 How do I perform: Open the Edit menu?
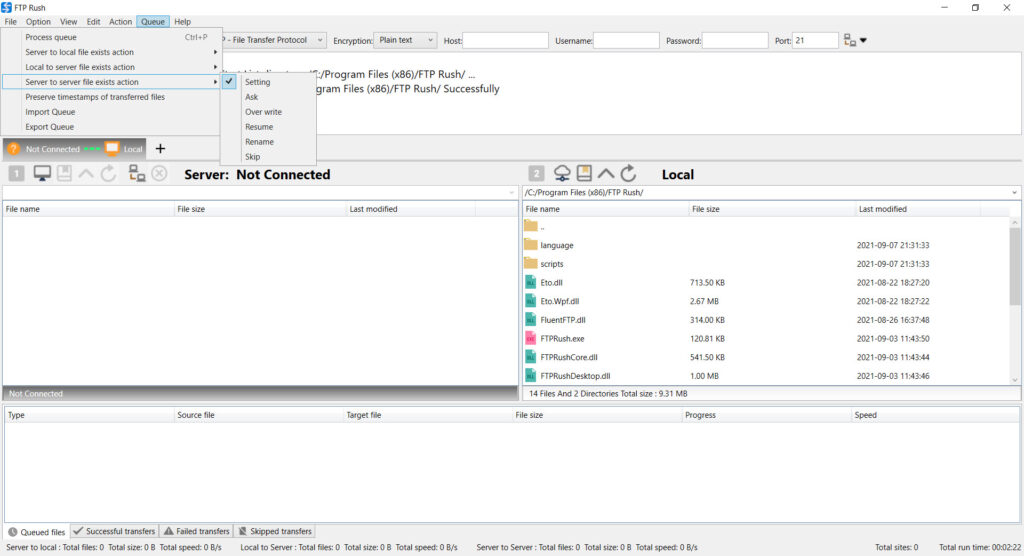tap(93, 22)
